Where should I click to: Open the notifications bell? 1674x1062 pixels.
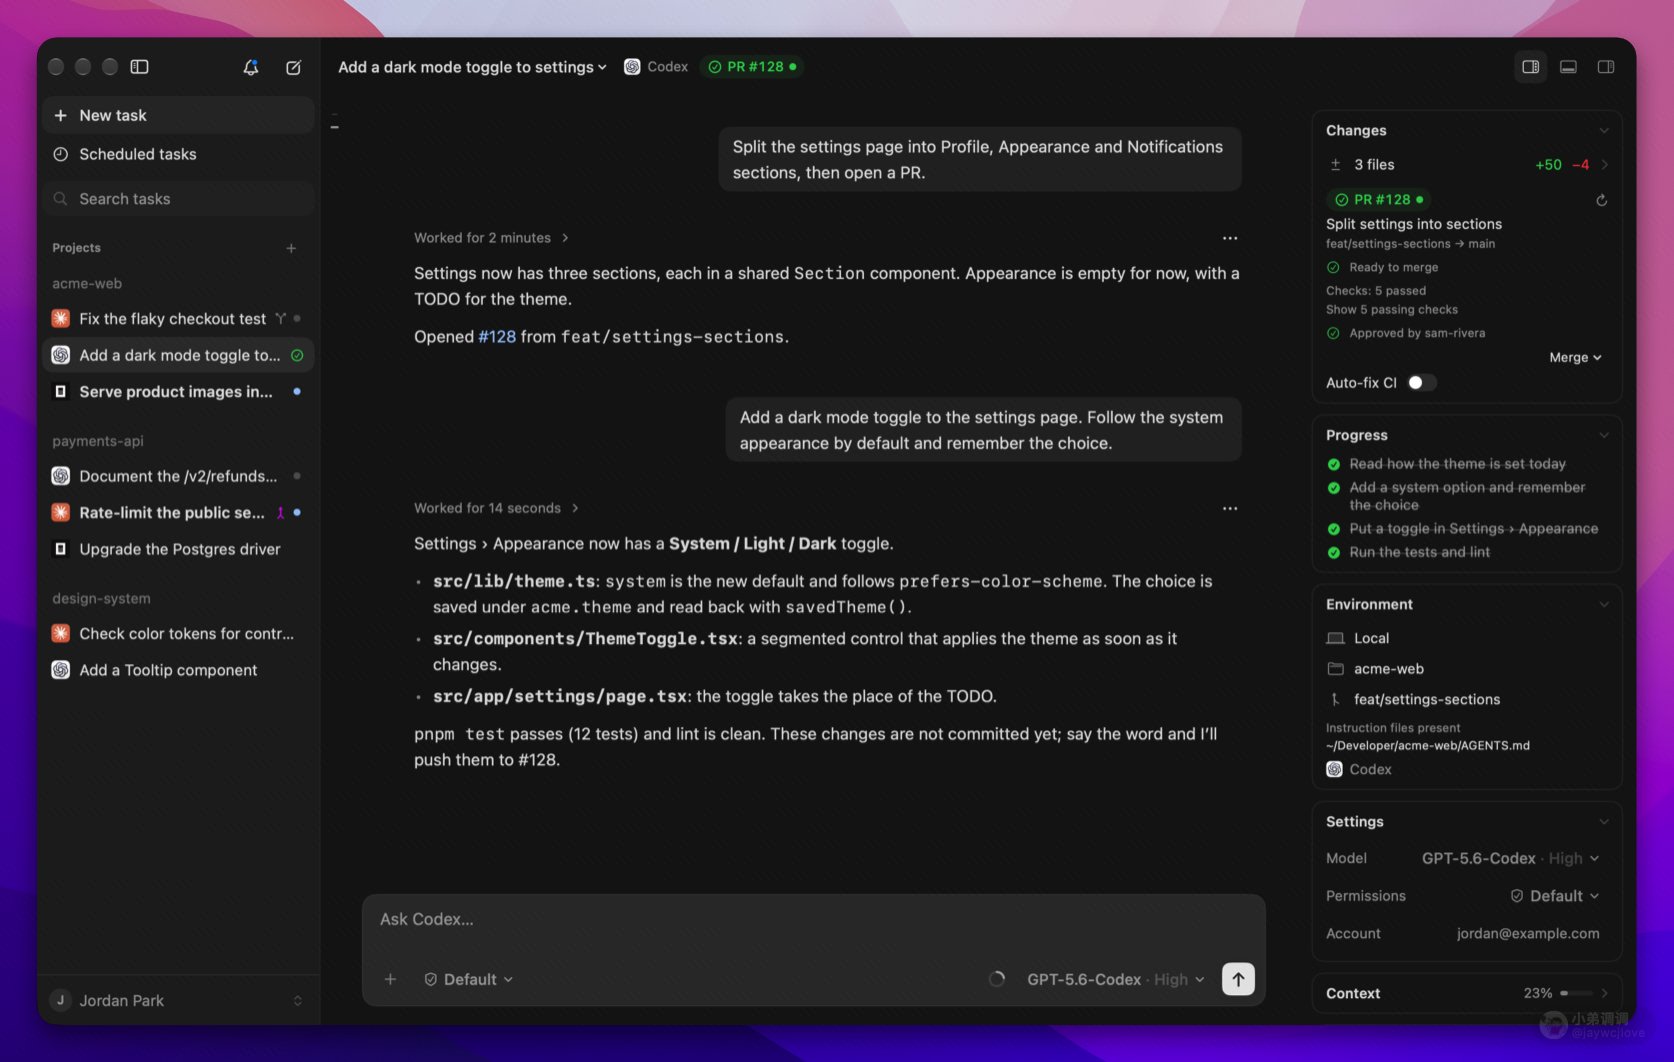(x=251, y=67)
